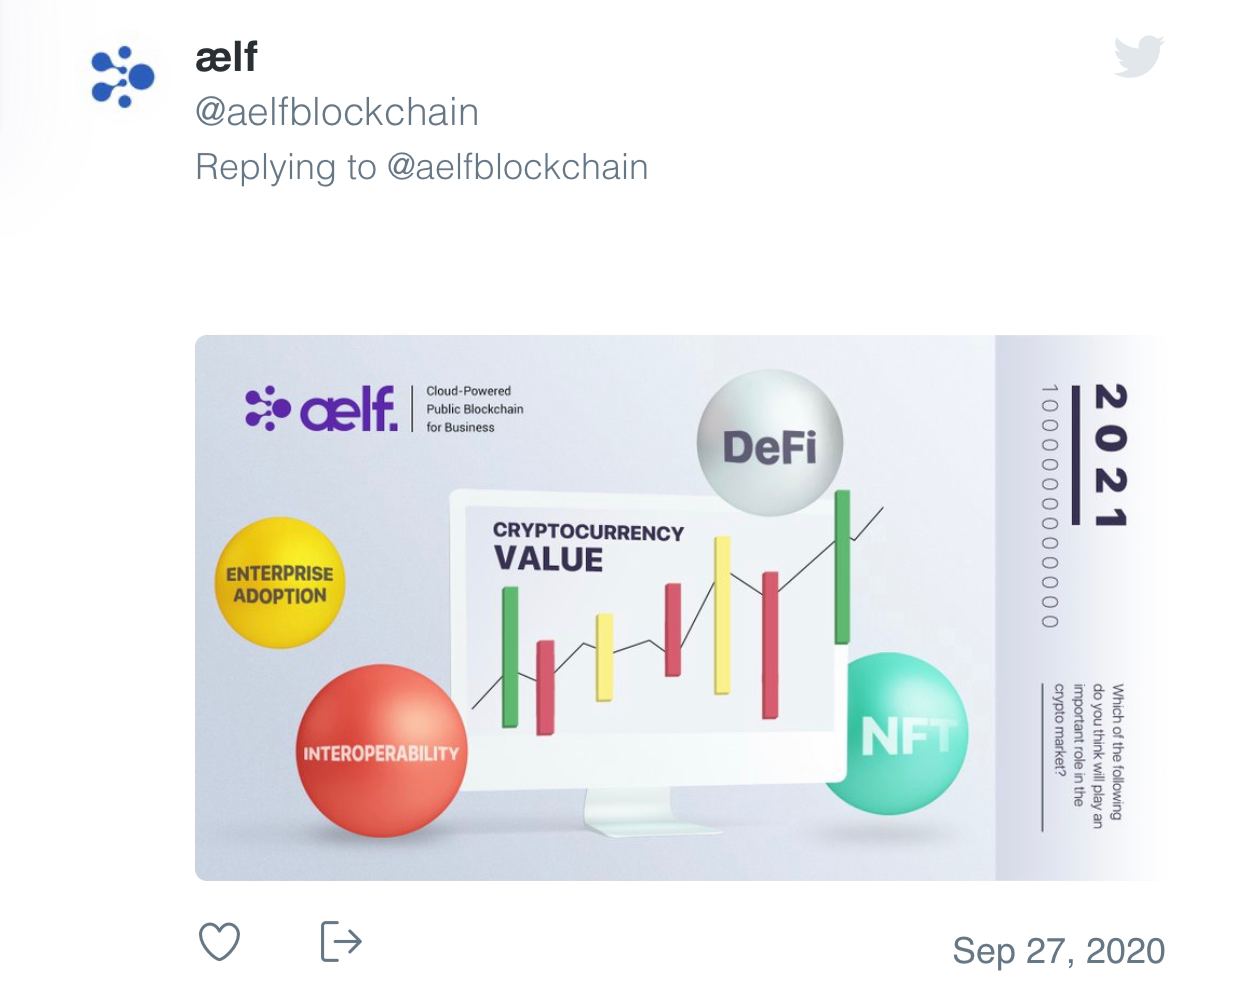
Task: Click the 1000000000000 vertical number
Action: (x=1049, y=505)
